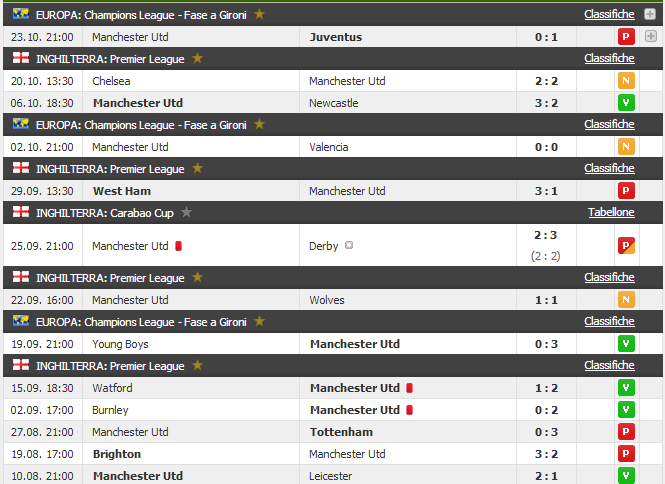The image size is (665, 484).
Task: Click red card icon in Watford match row
Action: coord(409,388)
